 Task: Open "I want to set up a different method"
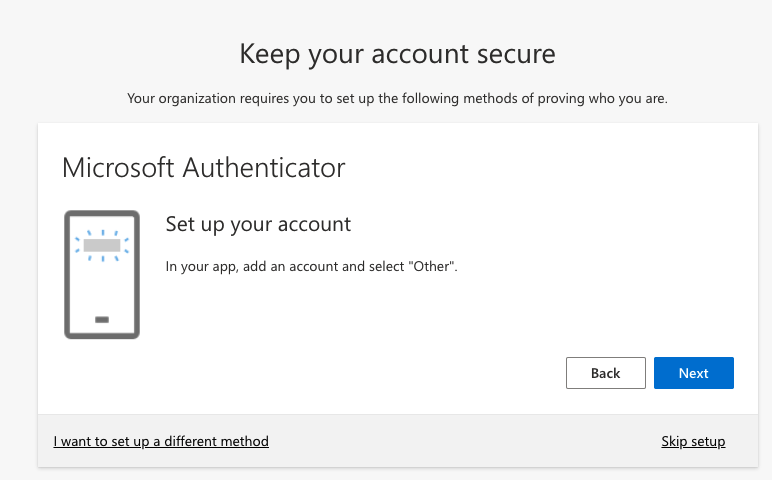coord(161,441)
